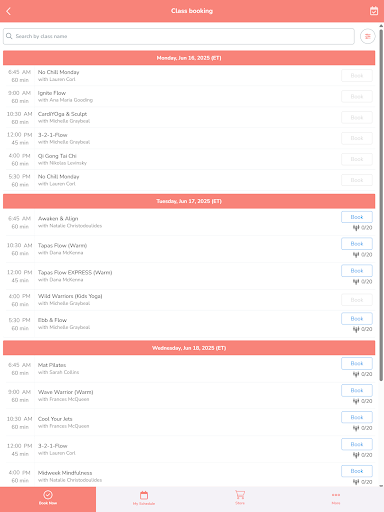
Task: Book the Wave Warrior (Warm) class
Action: coord(357,390)
